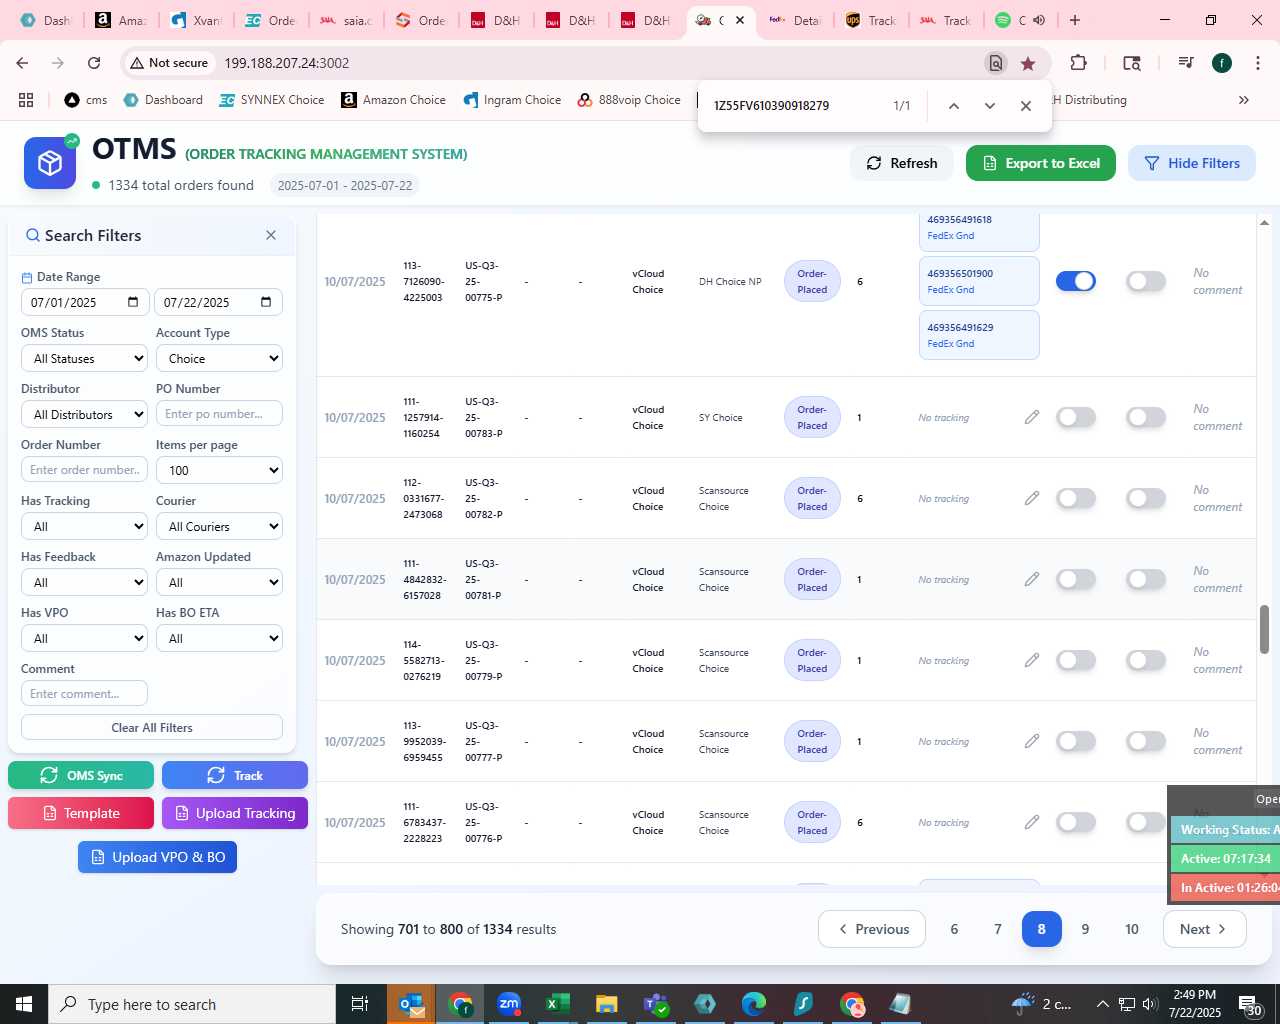
Task: Open Has BO ETA dropdown
Action: coord(219,638)
